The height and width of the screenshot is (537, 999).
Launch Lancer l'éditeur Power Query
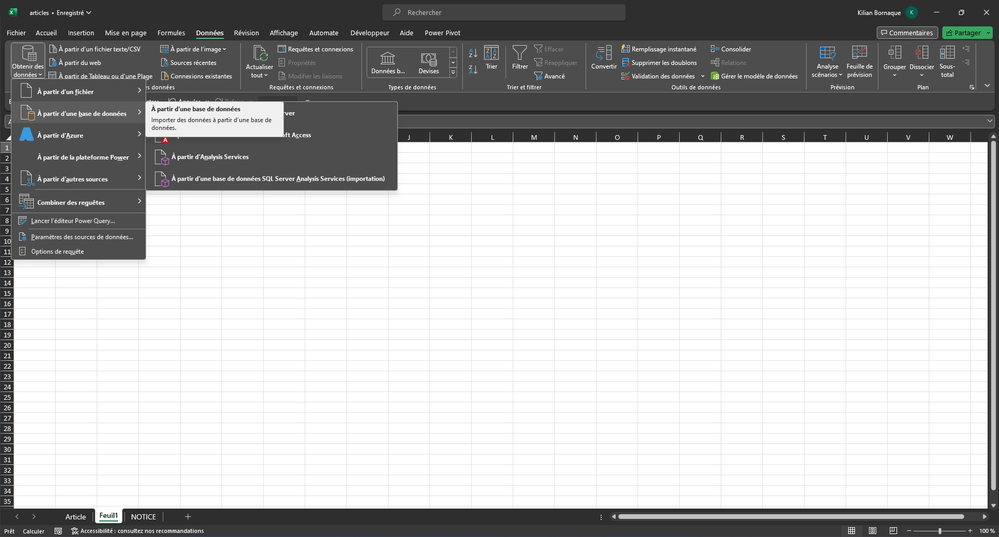point(80,220)
